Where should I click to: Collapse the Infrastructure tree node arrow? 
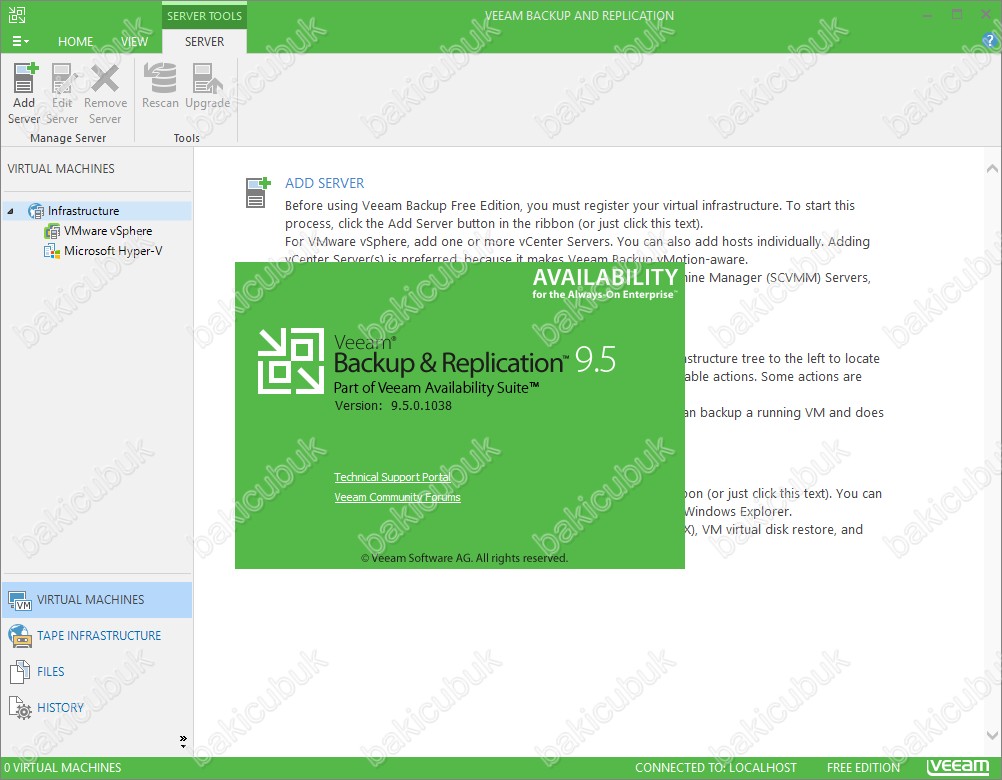click(x=11, y=211)
